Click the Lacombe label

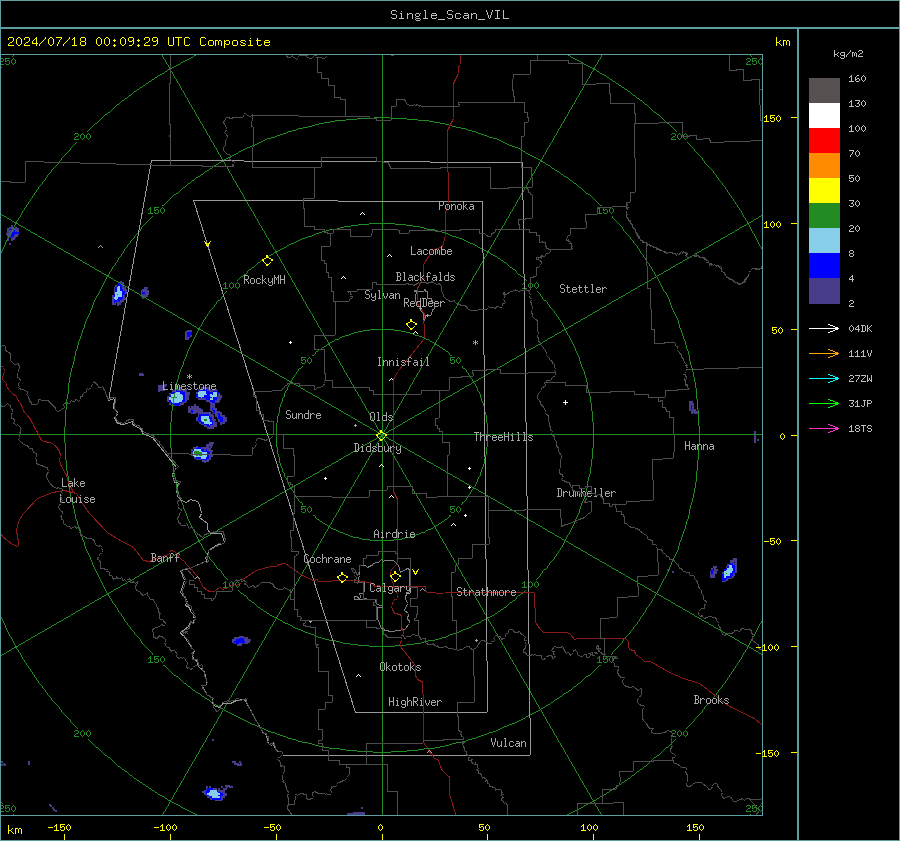431,251
